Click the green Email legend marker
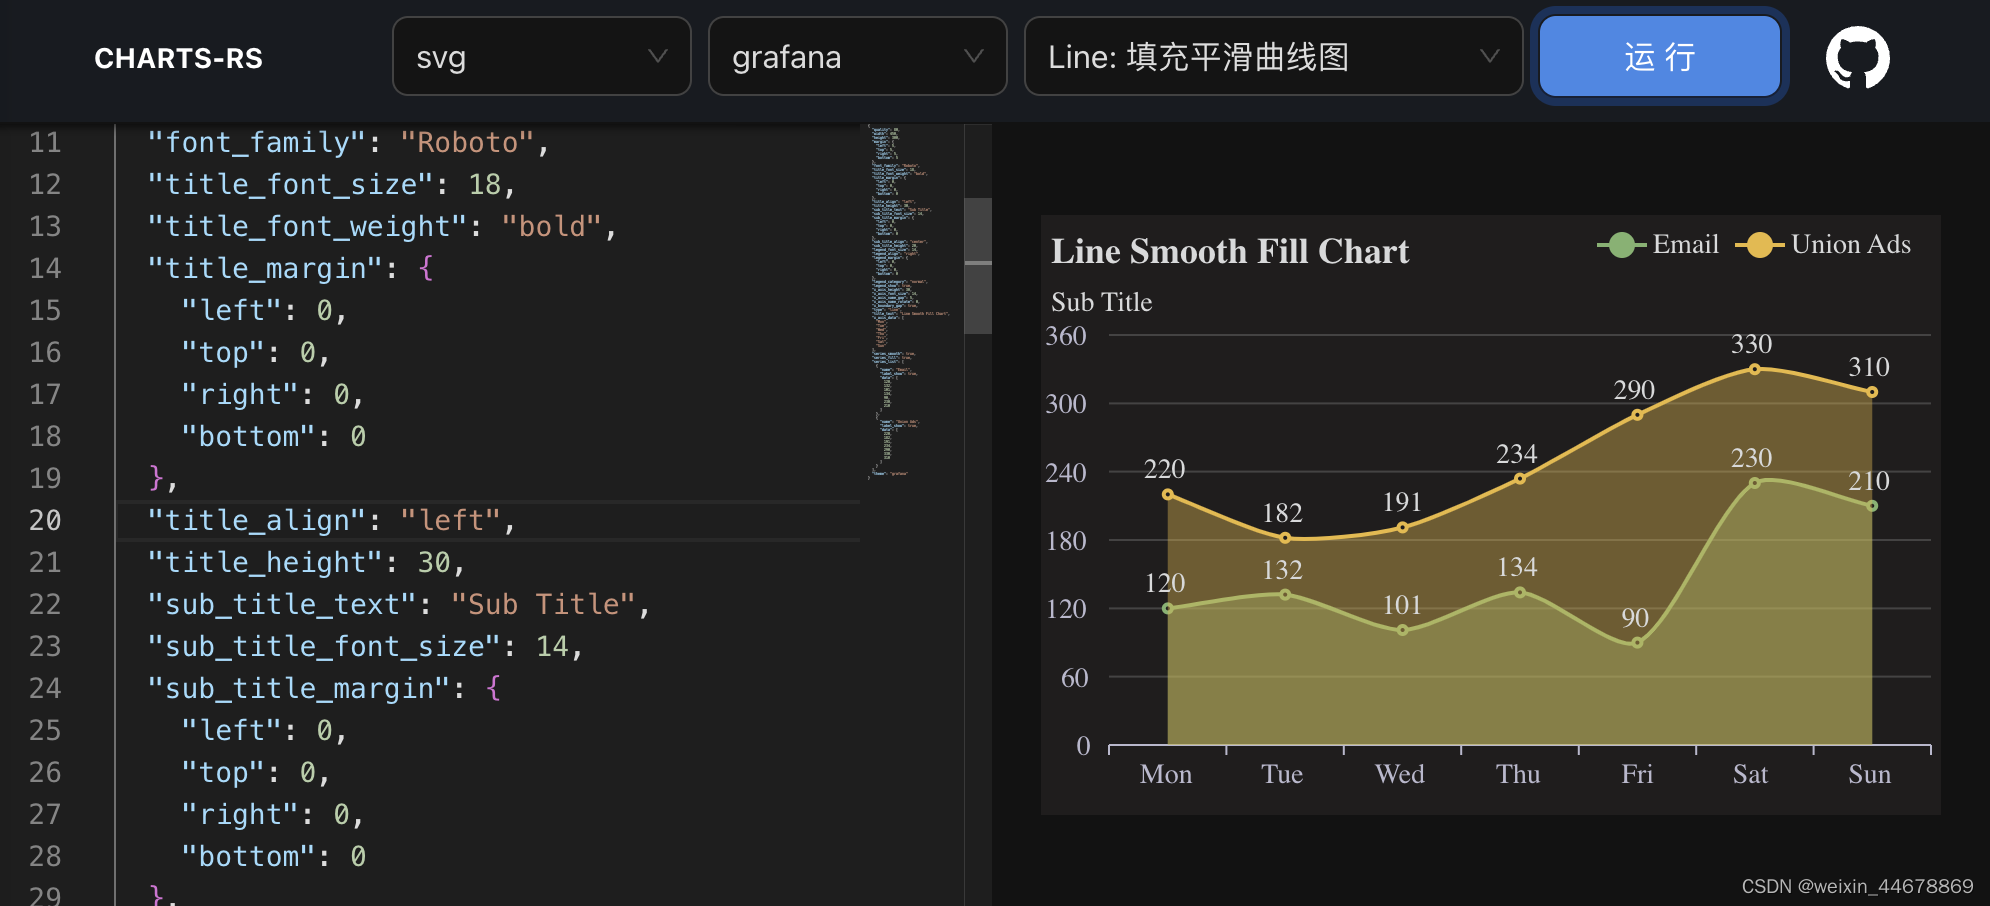 [1621, 244]
